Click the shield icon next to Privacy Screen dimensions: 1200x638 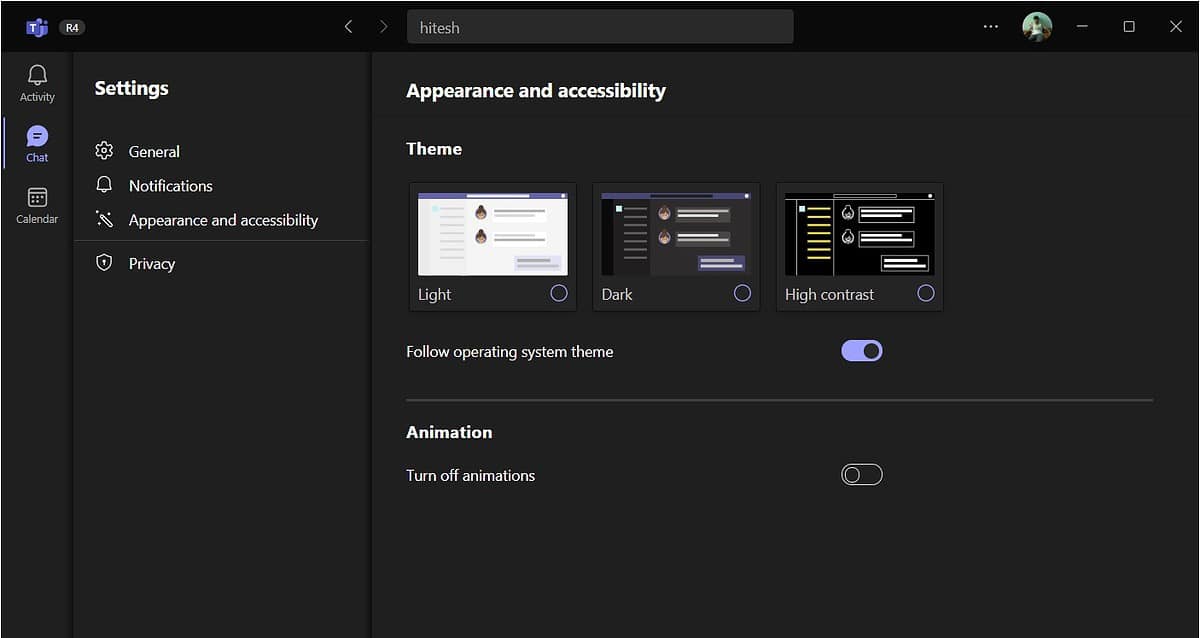(104, 263)
